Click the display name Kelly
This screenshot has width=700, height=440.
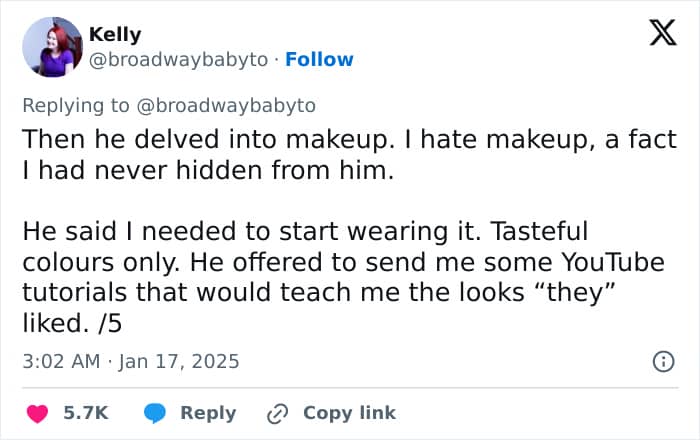[115, 34]
